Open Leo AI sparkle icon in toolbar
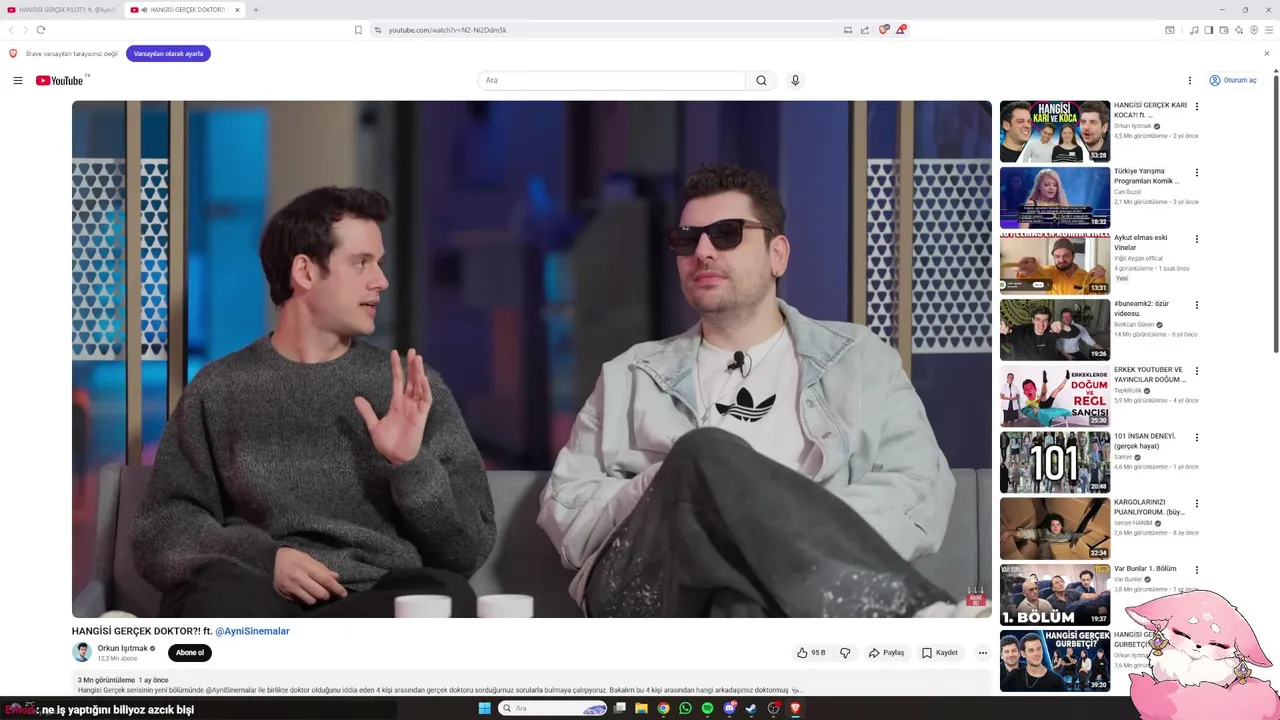This screenshot has width=1280, height=720. pyautogui.click(x=1239, y=30)
